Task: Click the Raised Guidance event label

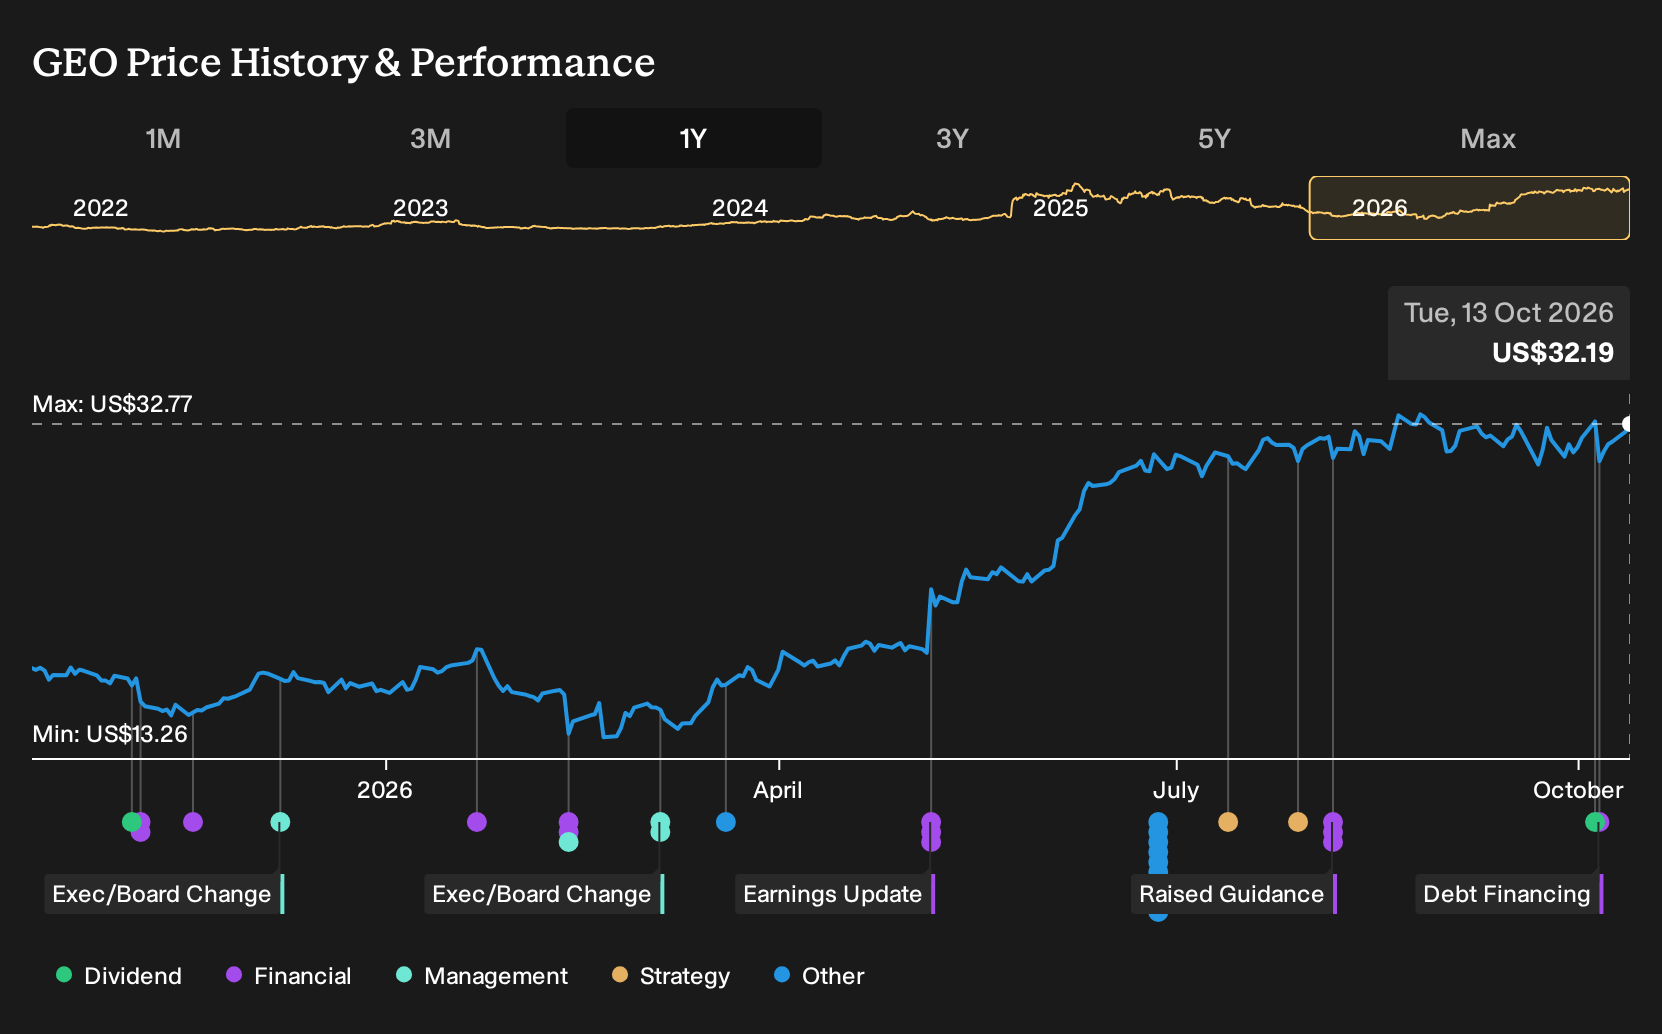Action: pos(1232,894)
